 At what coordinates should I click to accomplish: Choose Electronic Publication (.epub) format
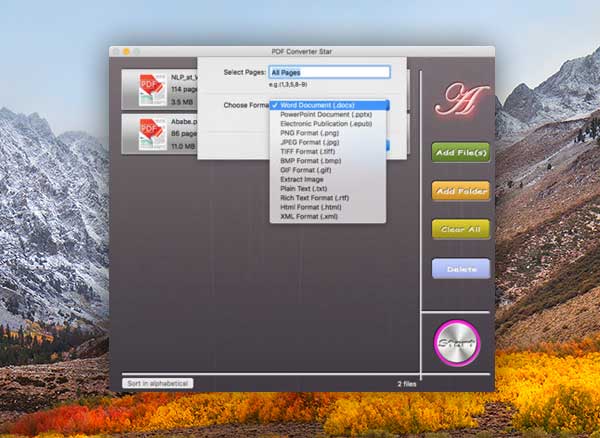[328, 124]
